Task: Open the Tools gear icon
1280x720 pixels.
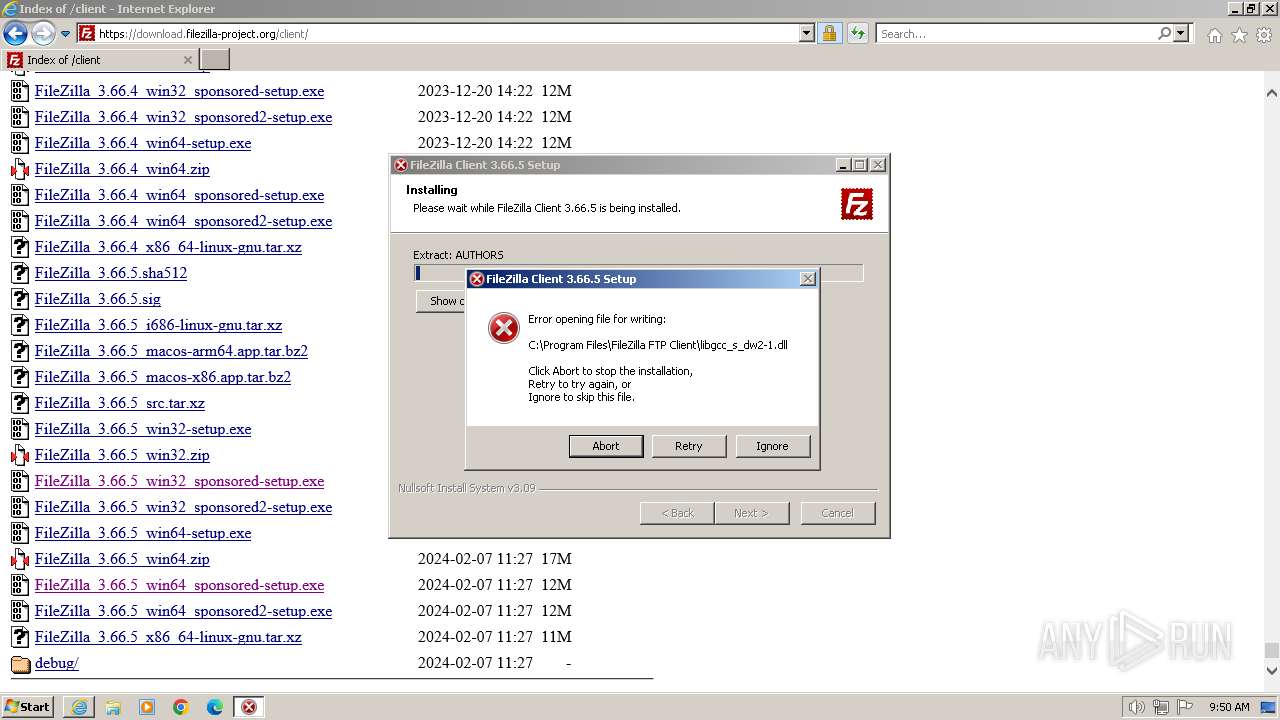Action: click(x=1264, y=35)
